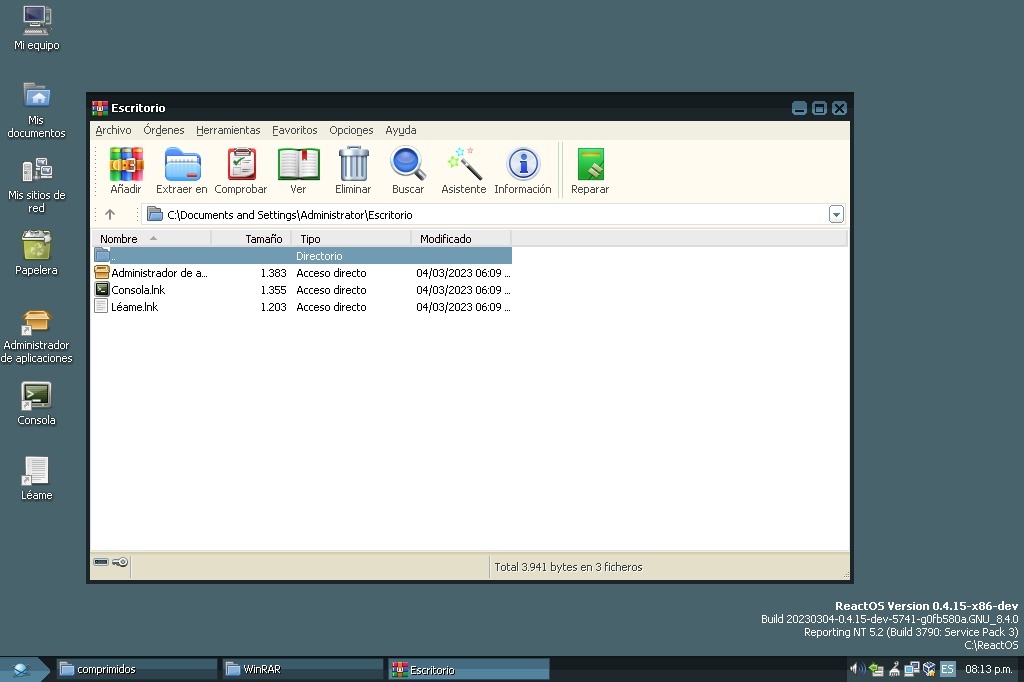Switch to WinRAR taskbar button
The image size is (1024, 682).
pyautogui.click(x=302, y=669)
